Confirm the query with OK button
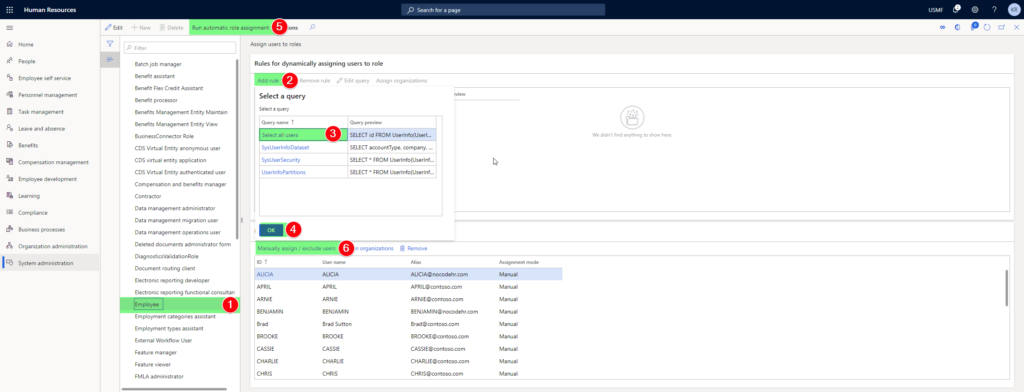The image size is (1024, 392). point(271,230)
